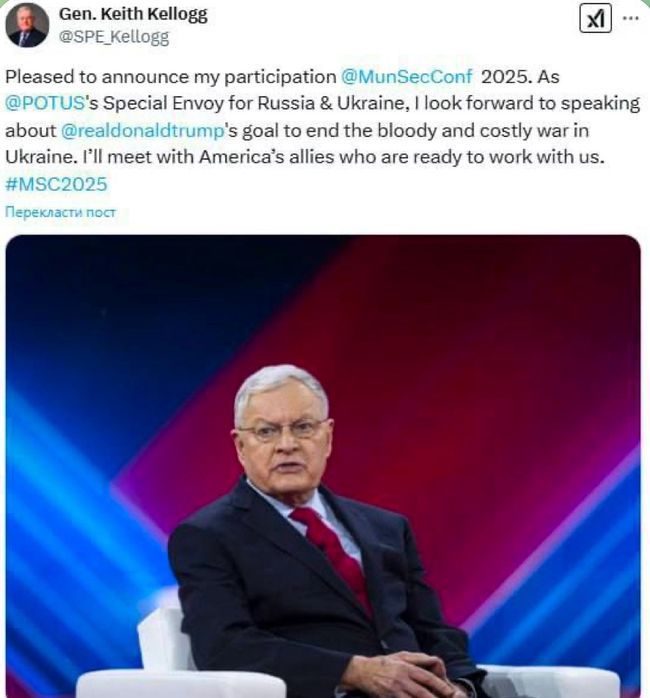Open the @MunSecConf mention link
This screenshot has width=650, height=698.
pos(407,76)
